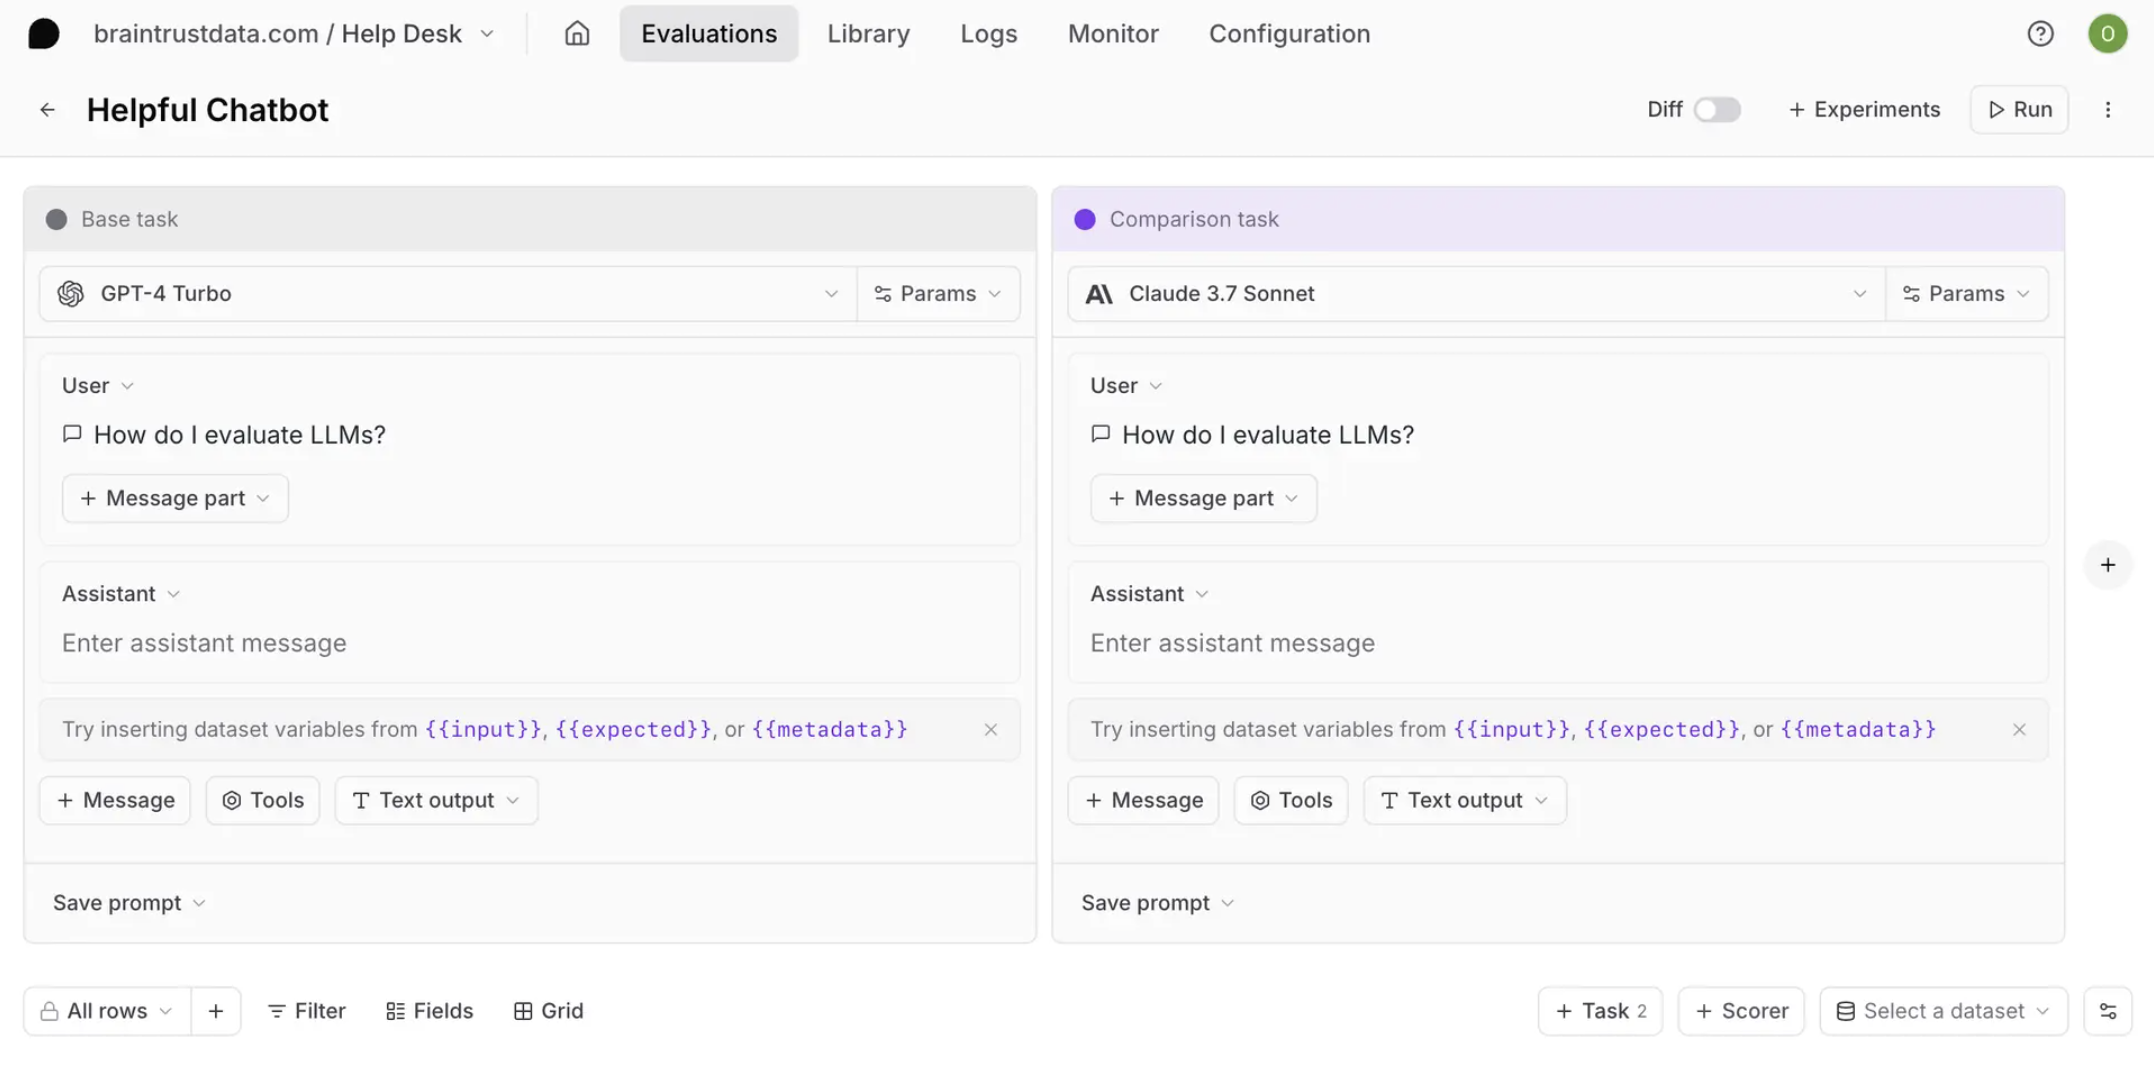Add a Message in the Base task
The width and height of the screenshot is (2154, 1066).
point(115,800)
